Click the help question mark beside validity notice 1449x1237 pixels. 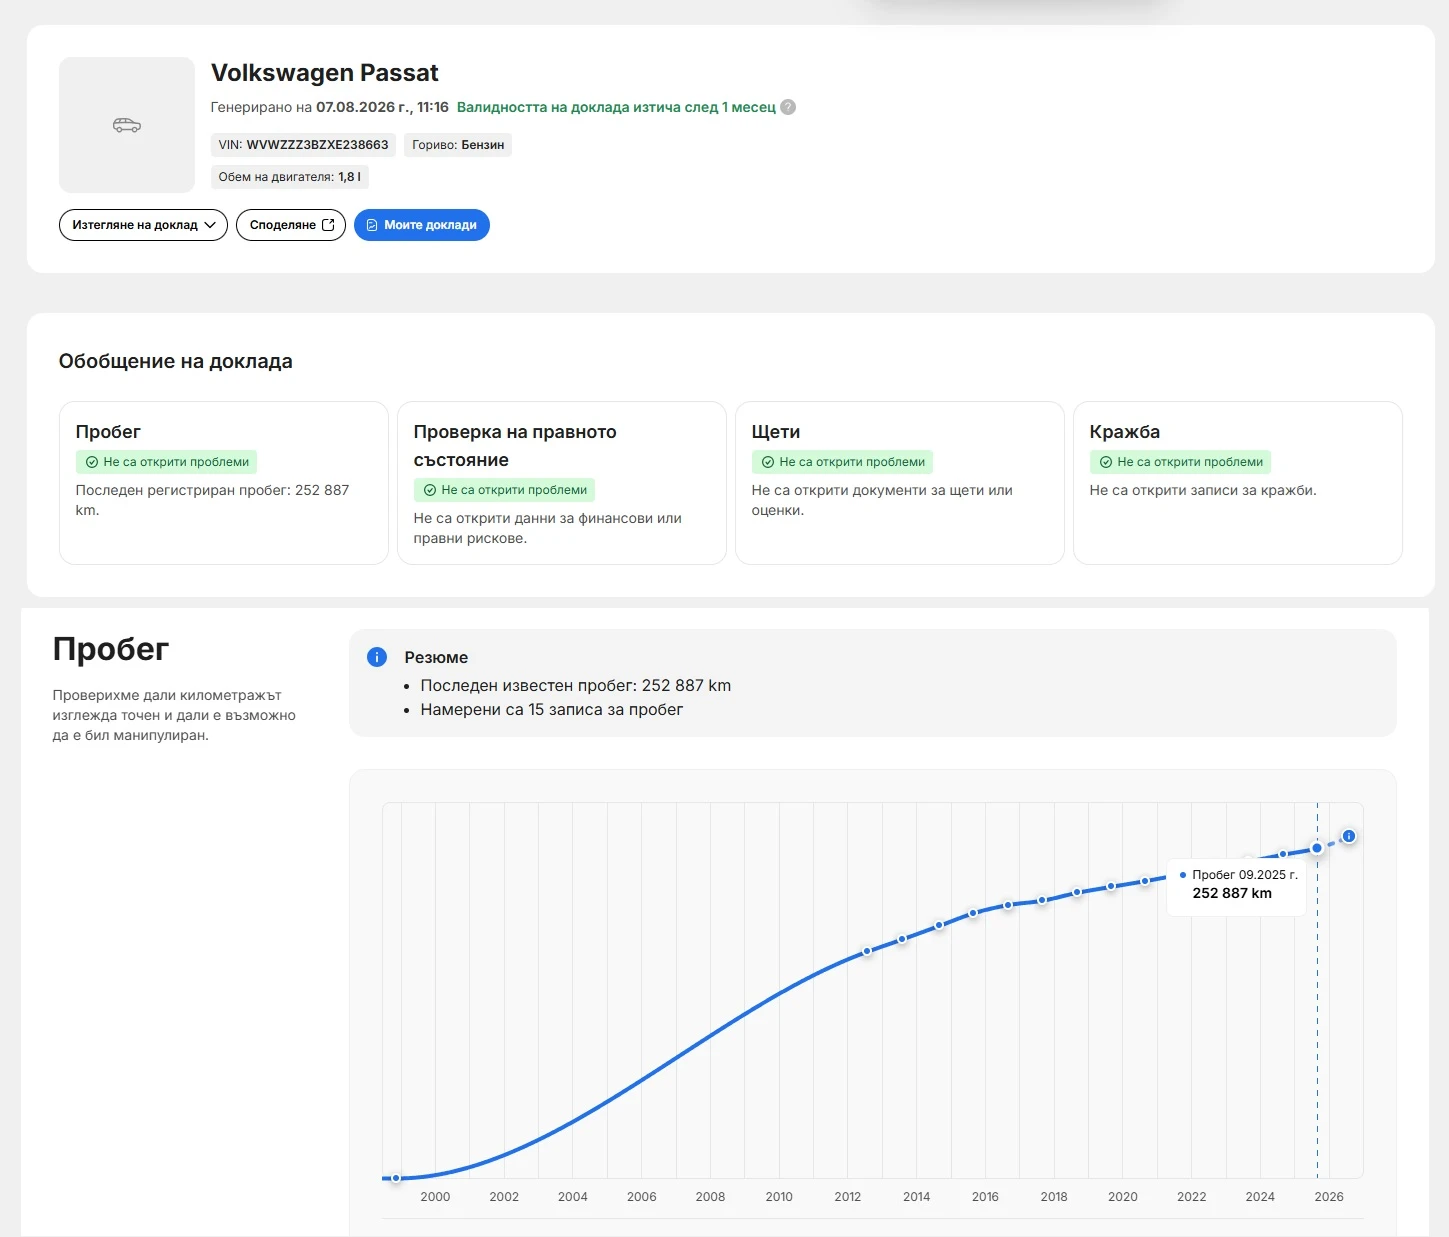pos(788,107)
